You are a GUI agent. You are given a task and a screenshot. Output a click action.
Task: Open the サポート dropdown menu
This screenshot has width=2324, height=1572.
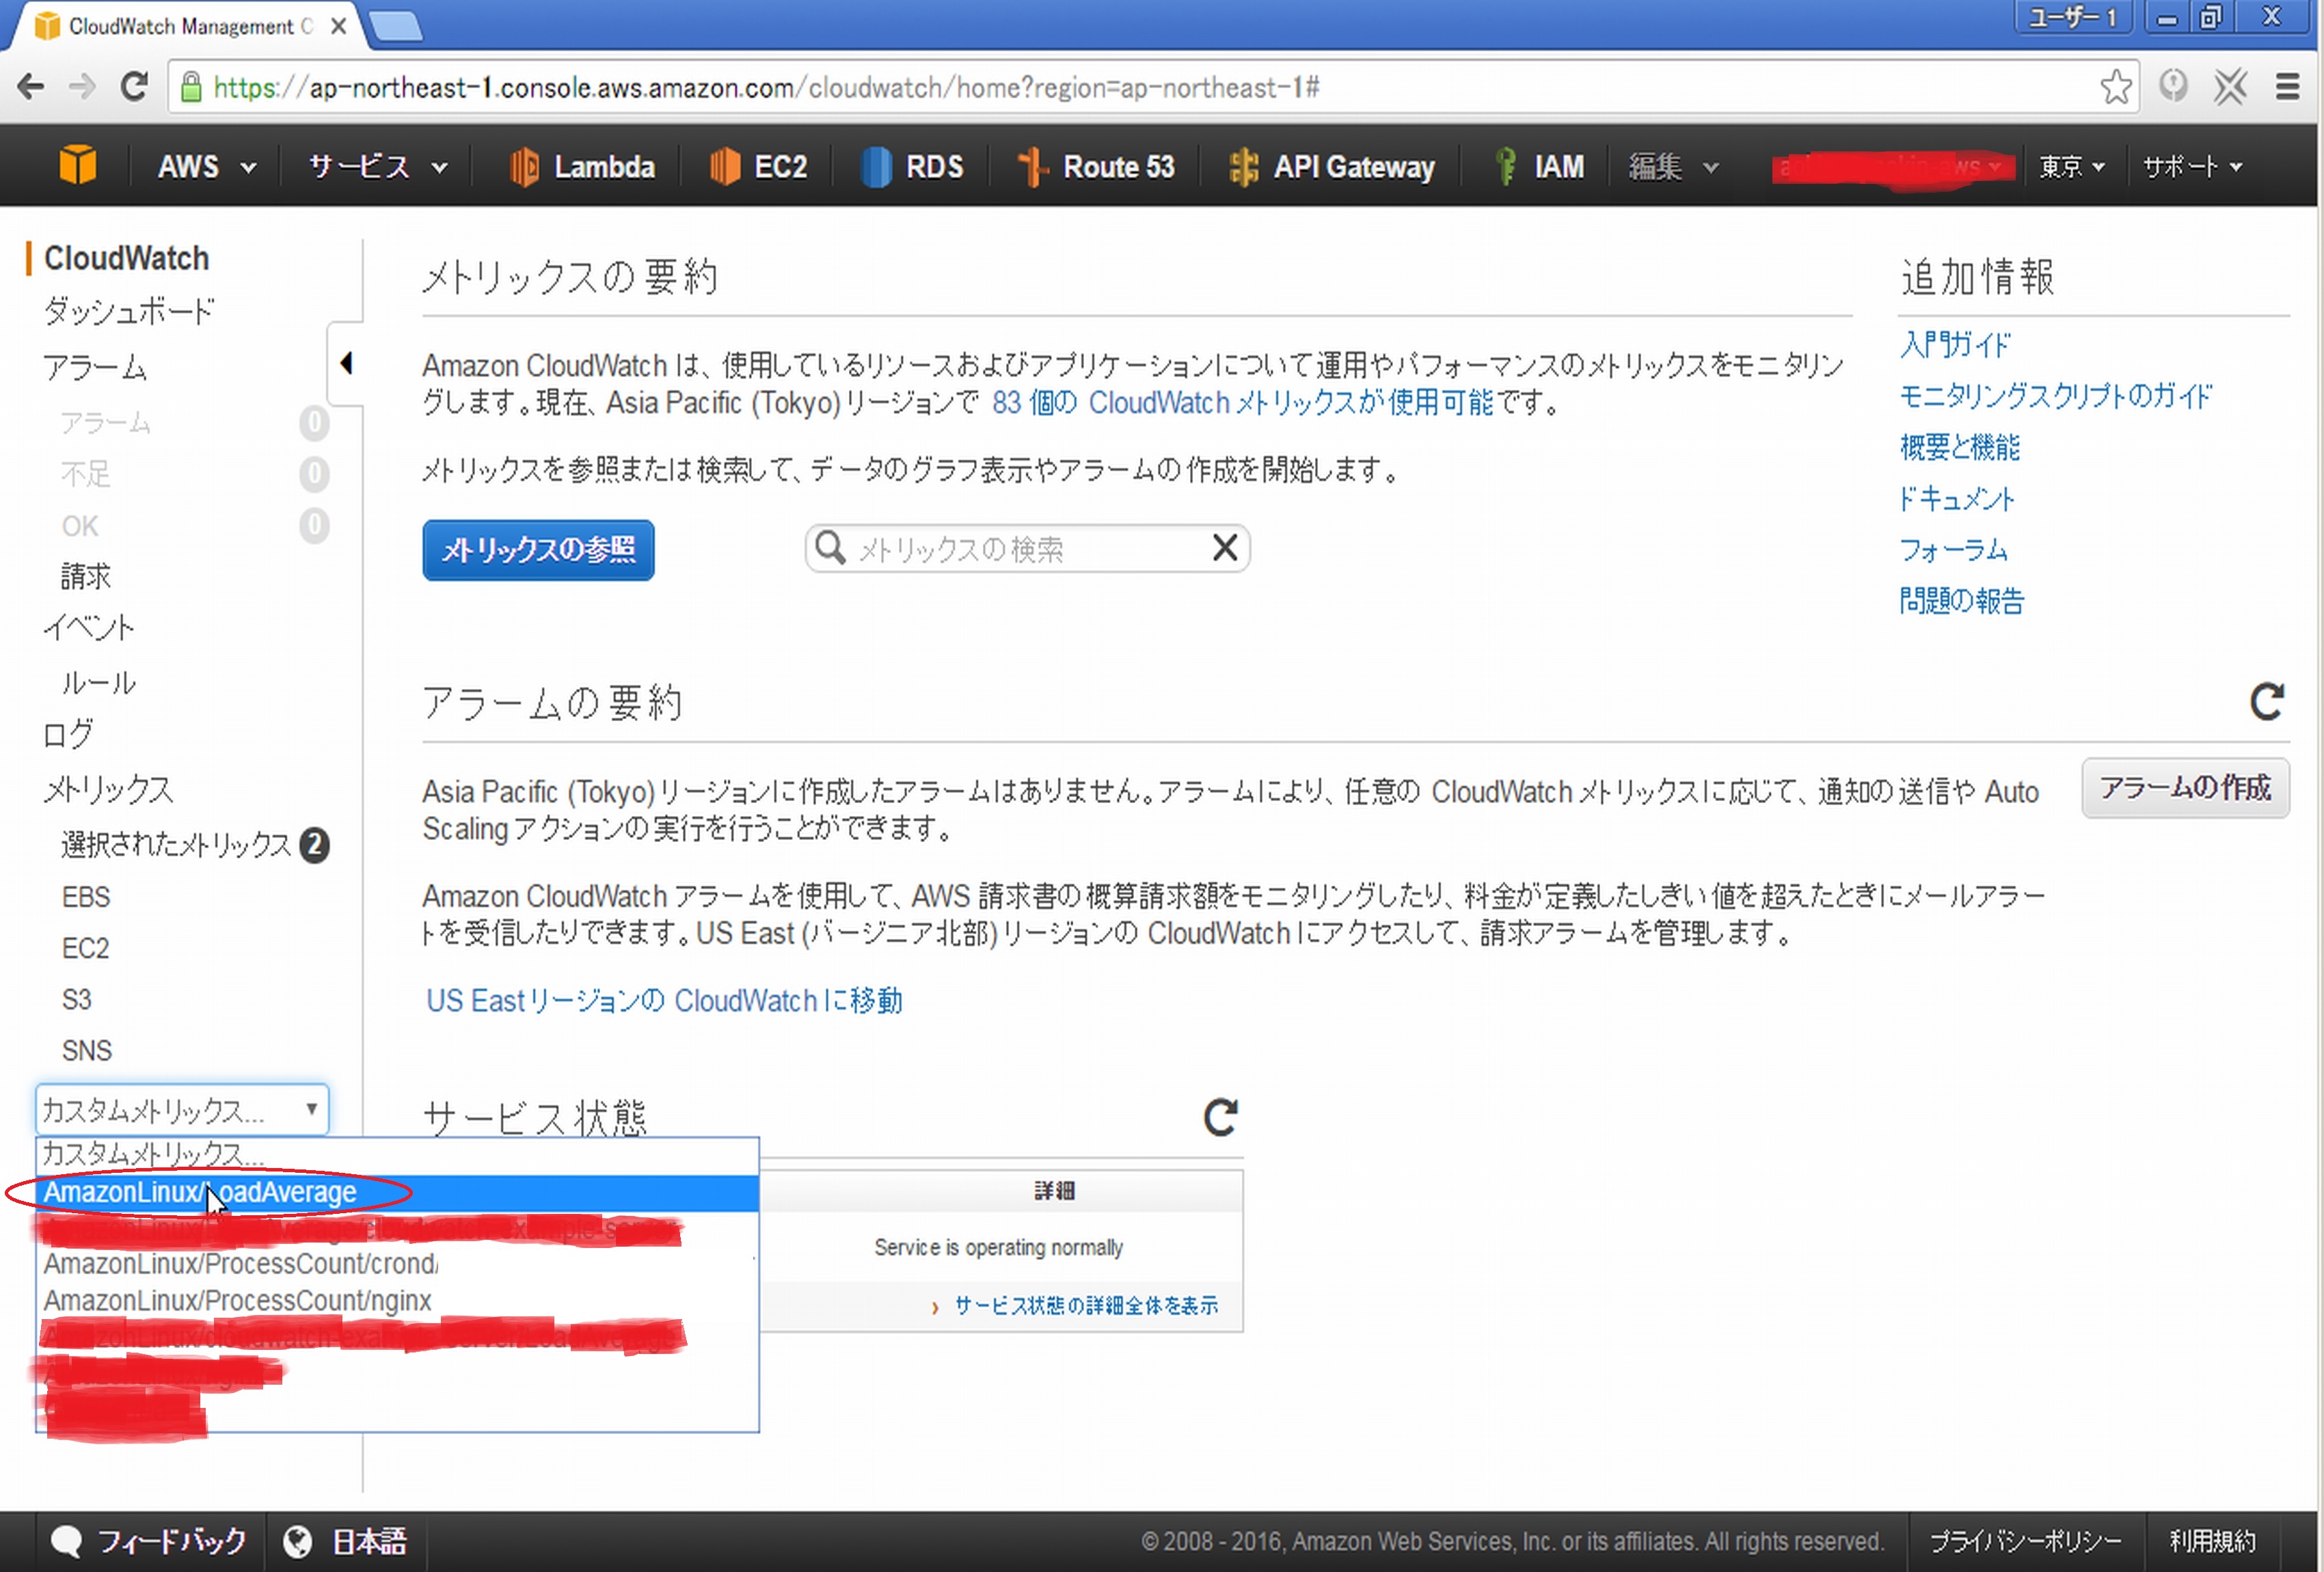click(2191, 166)
